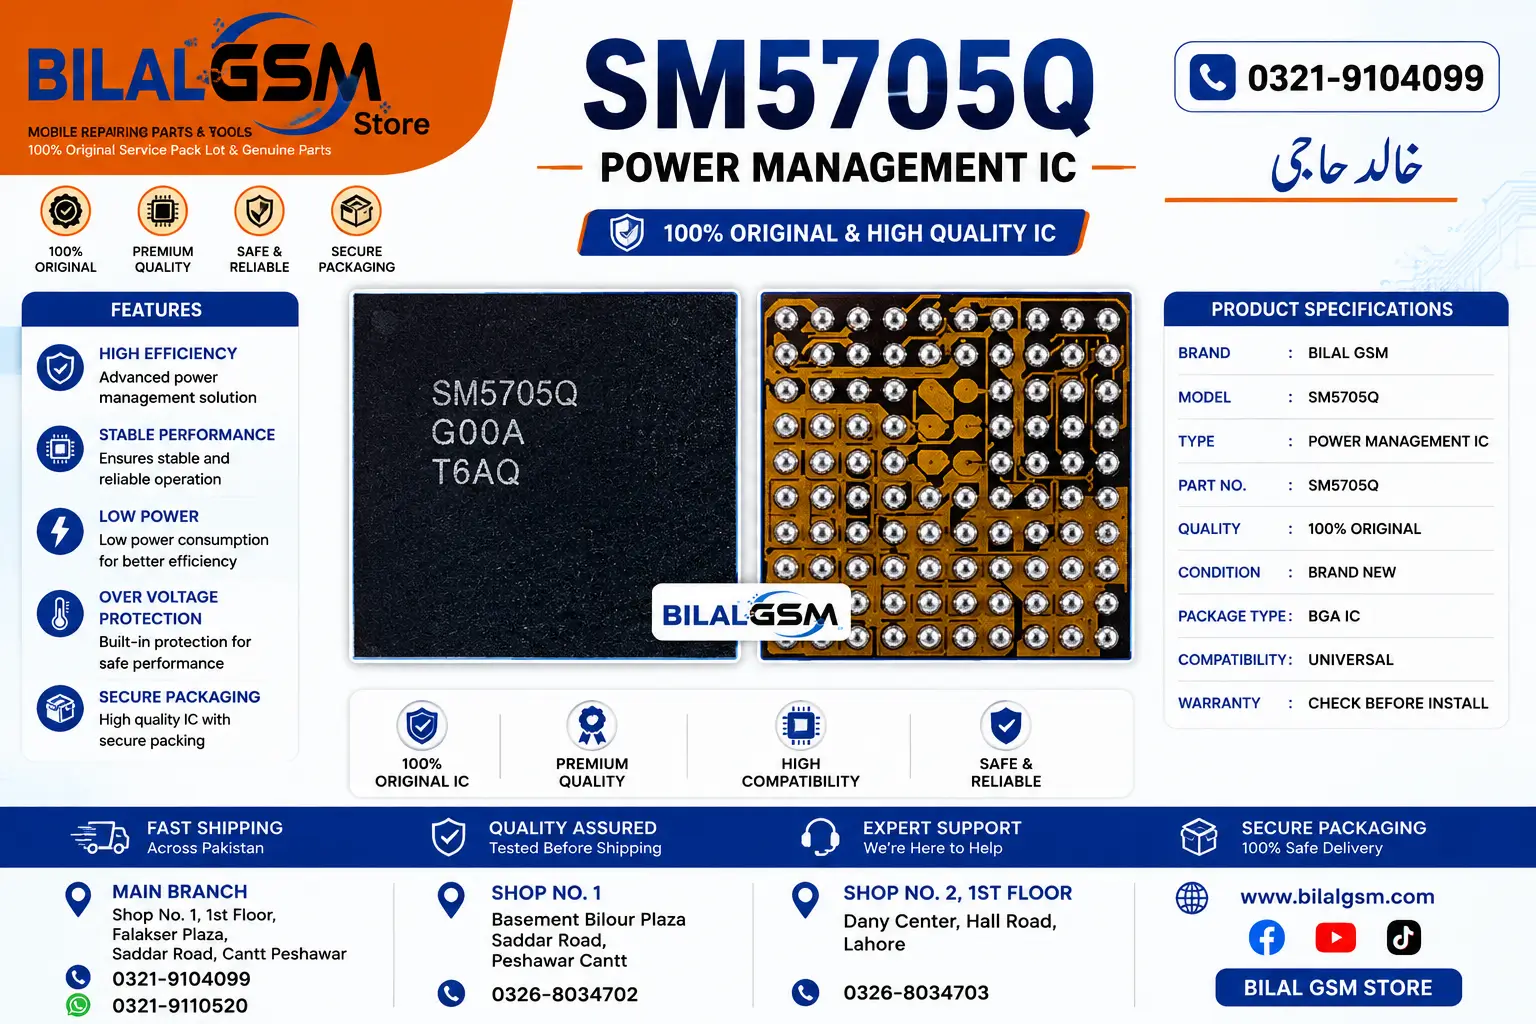Viewport: 1536px width, 1024px height.
Task: Click the globe icon beside website address
Action: (1192, 898)
